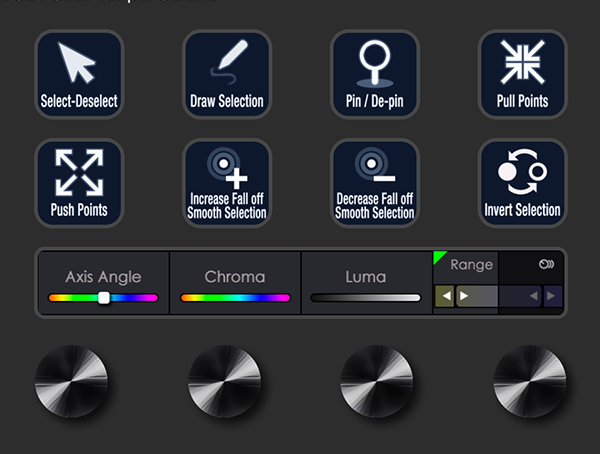Click the right arrow in the purple Range box
The height and width of the screenshot is (454, 600).
[552, 296]
